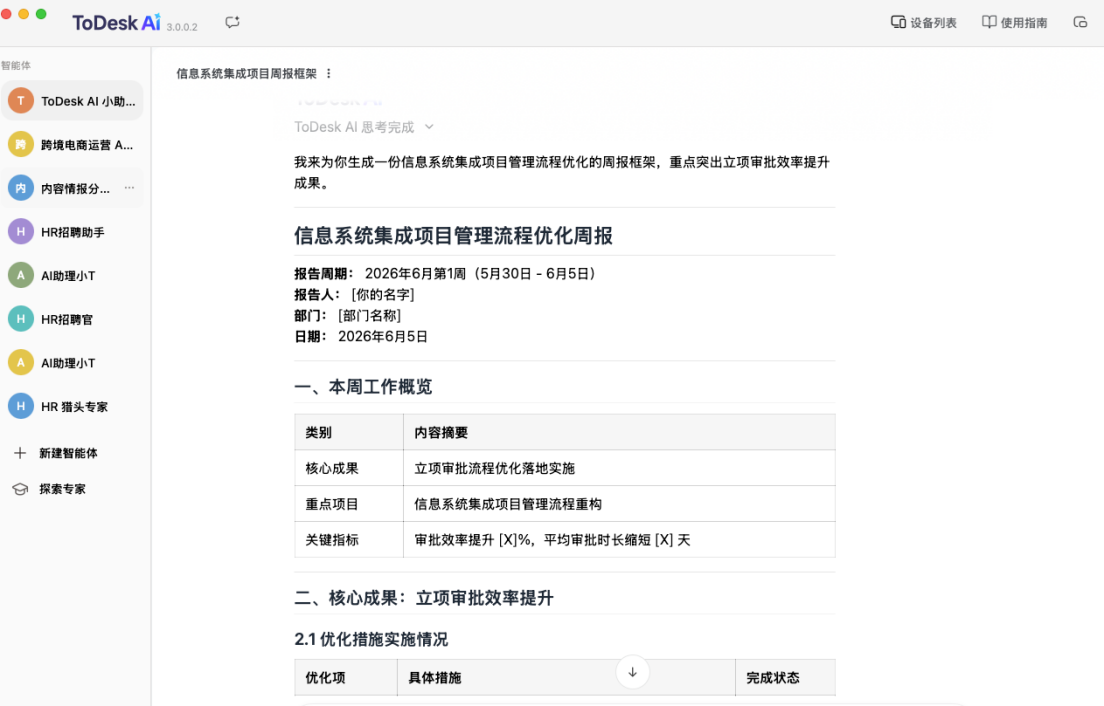
Task: Click the 智能体 sidebar label
Action: 15,65
